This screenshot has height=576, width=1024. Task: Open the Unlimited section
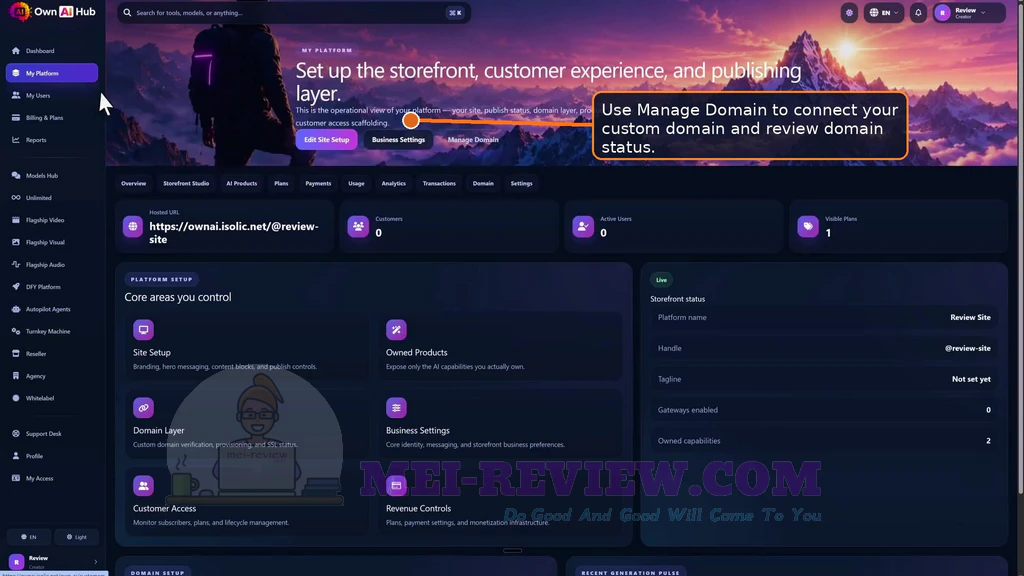point(52,198)
